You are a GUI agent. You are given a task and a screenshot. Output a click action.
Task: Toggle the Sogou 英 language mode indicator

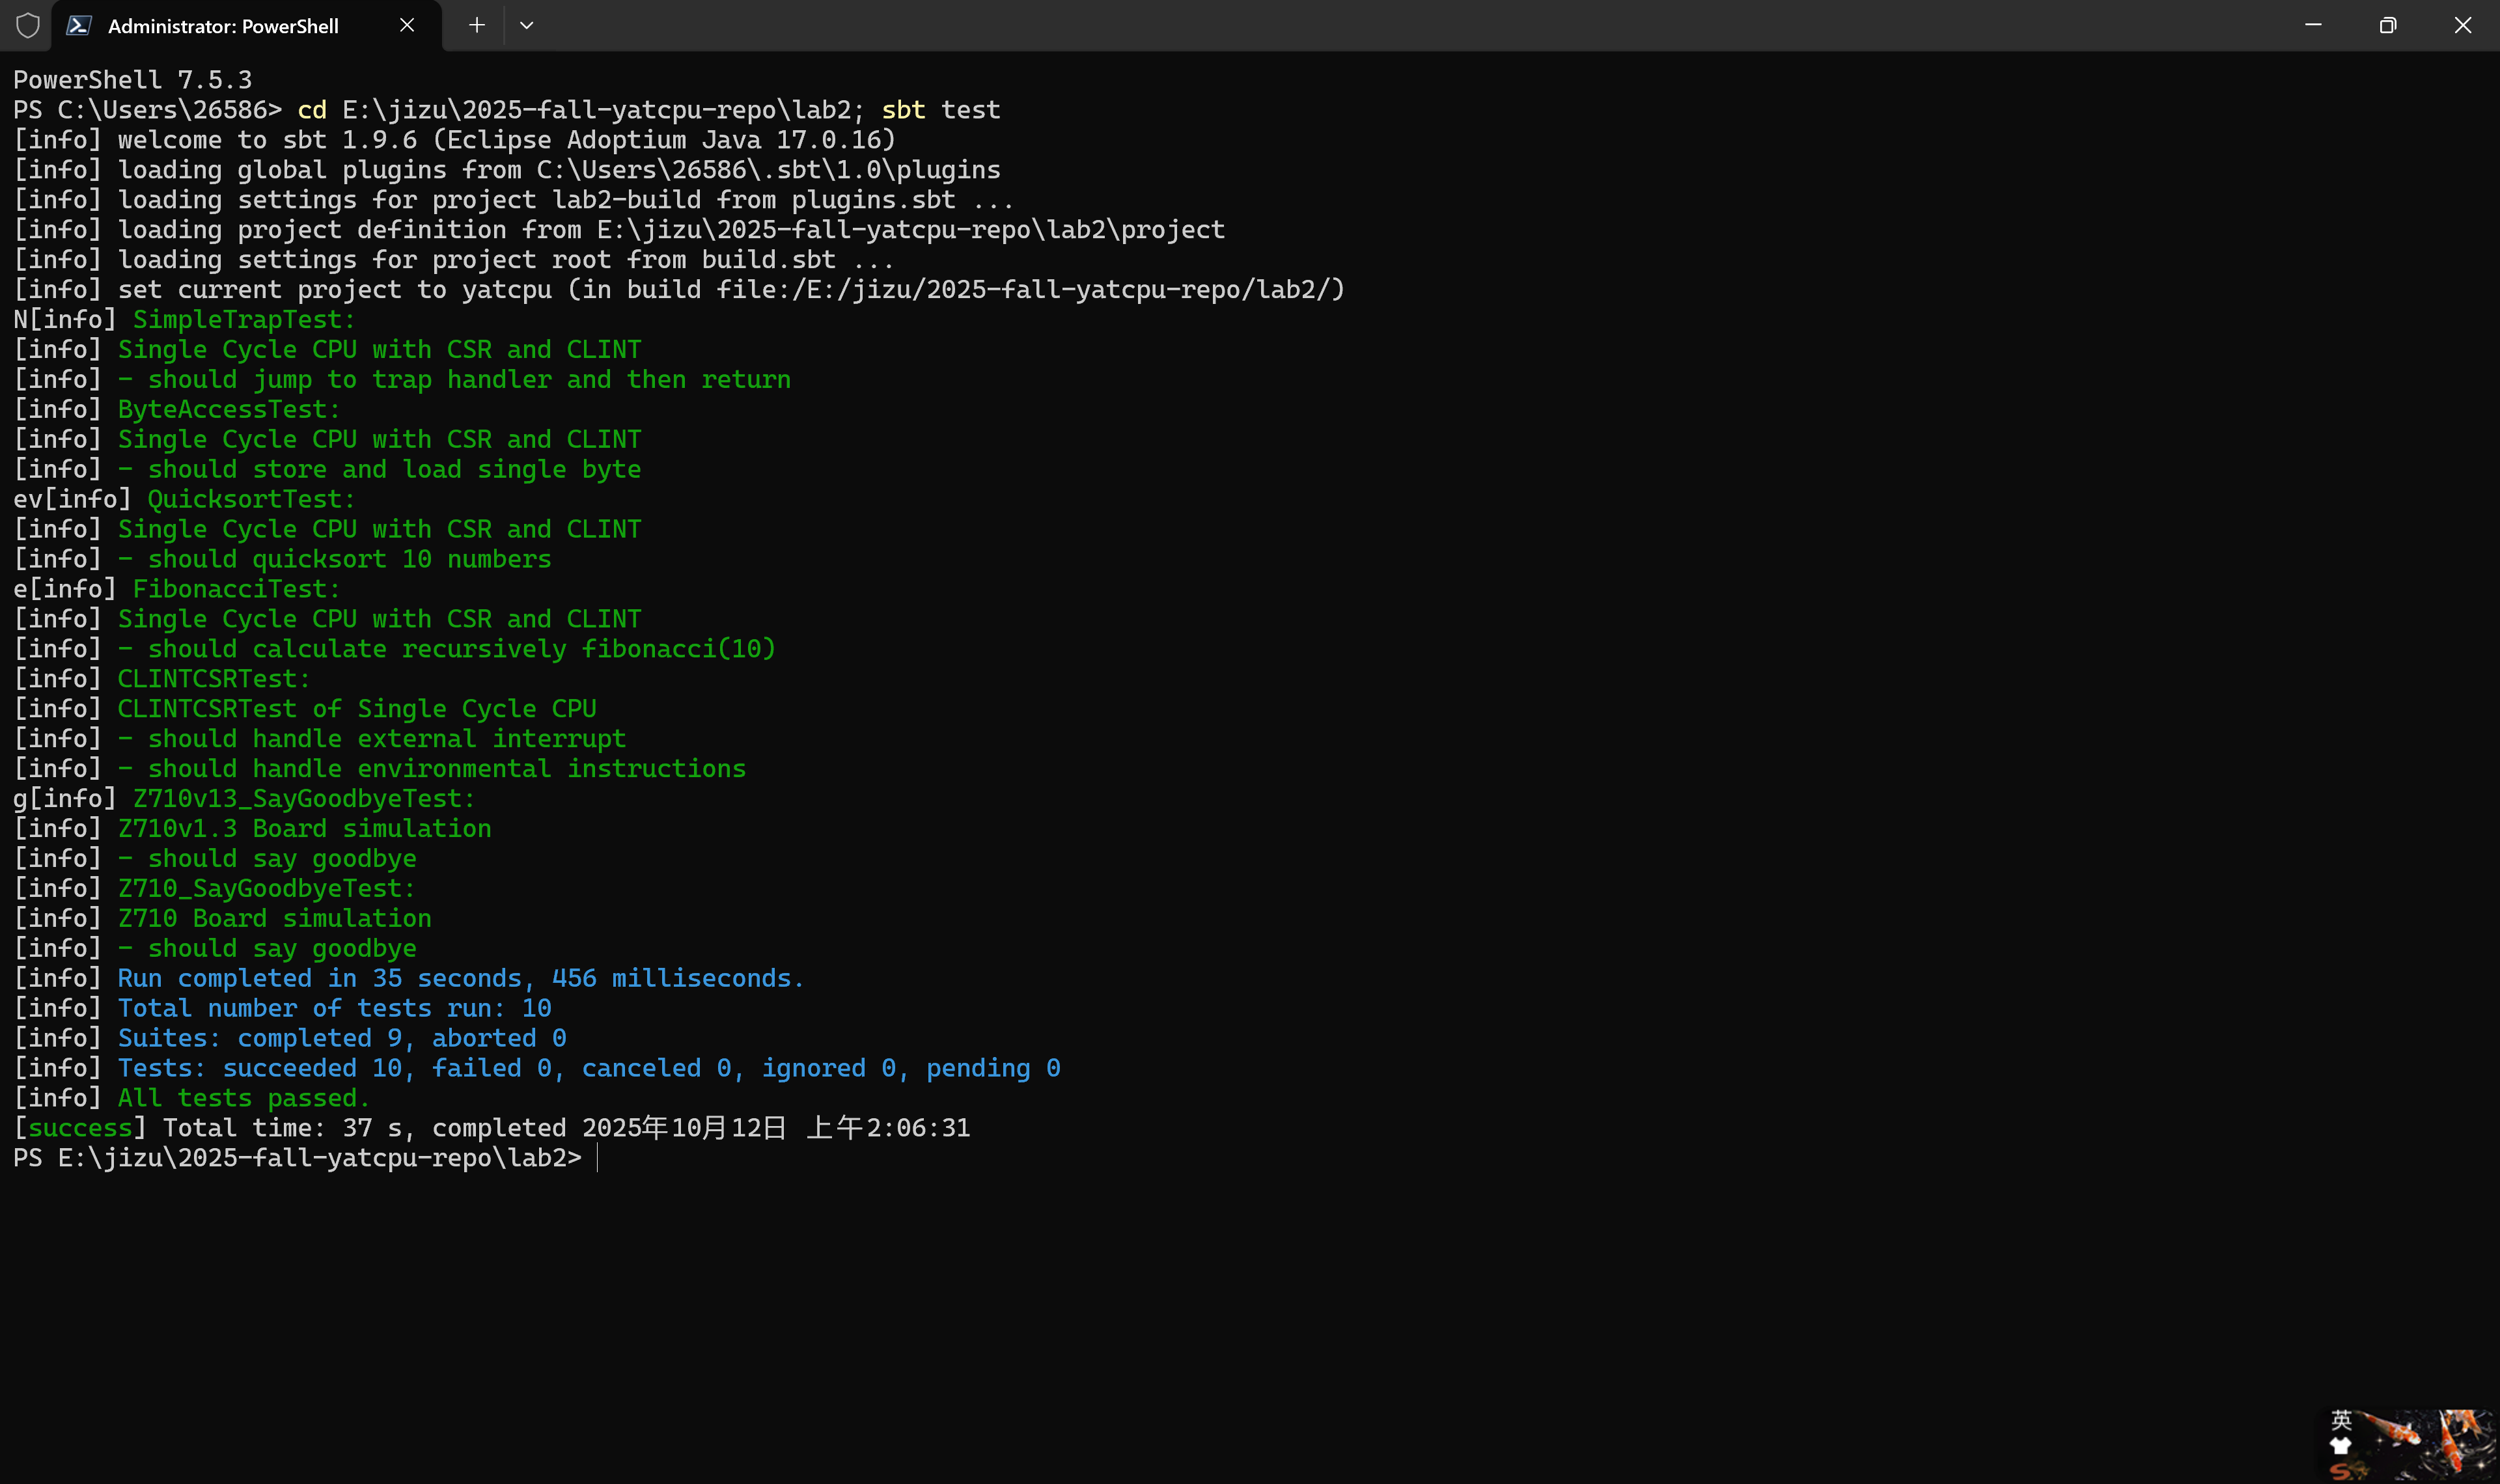[2341, 1420]
